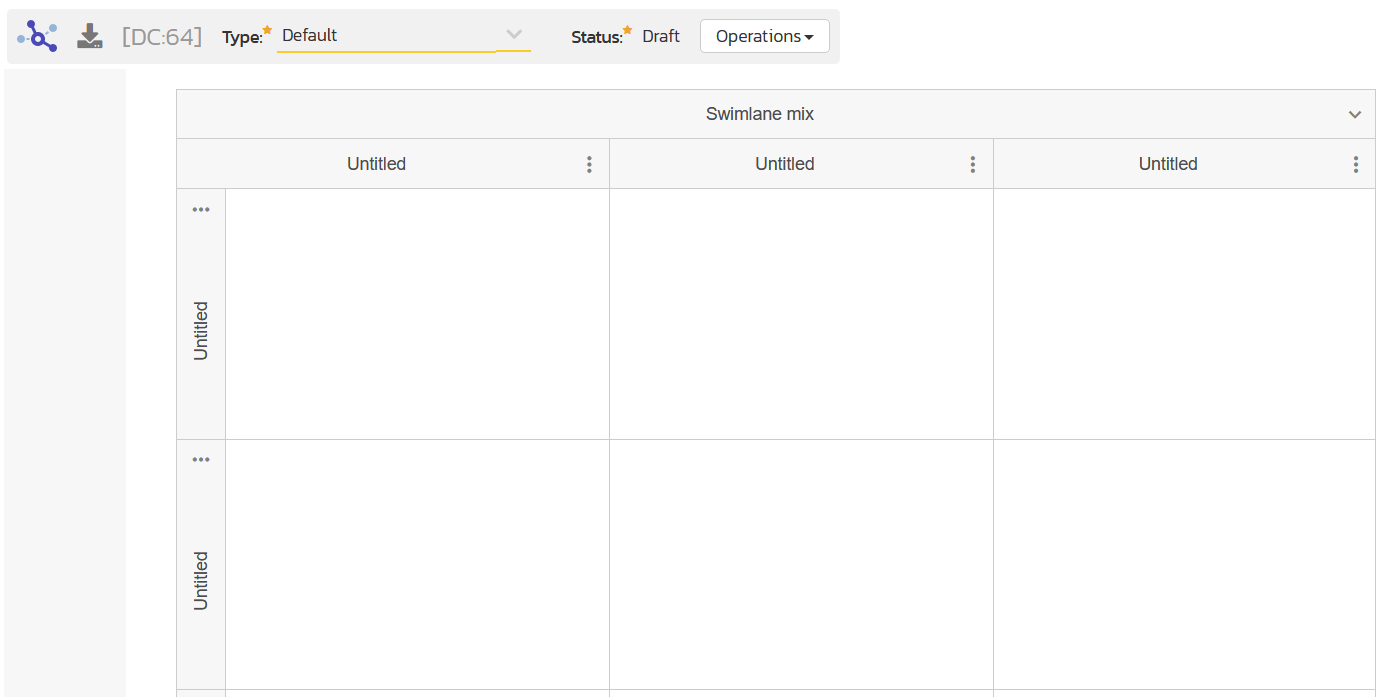Click the Type field showing Default
1384x697 pixels.
pyautogui.click(x=386, y=36)
